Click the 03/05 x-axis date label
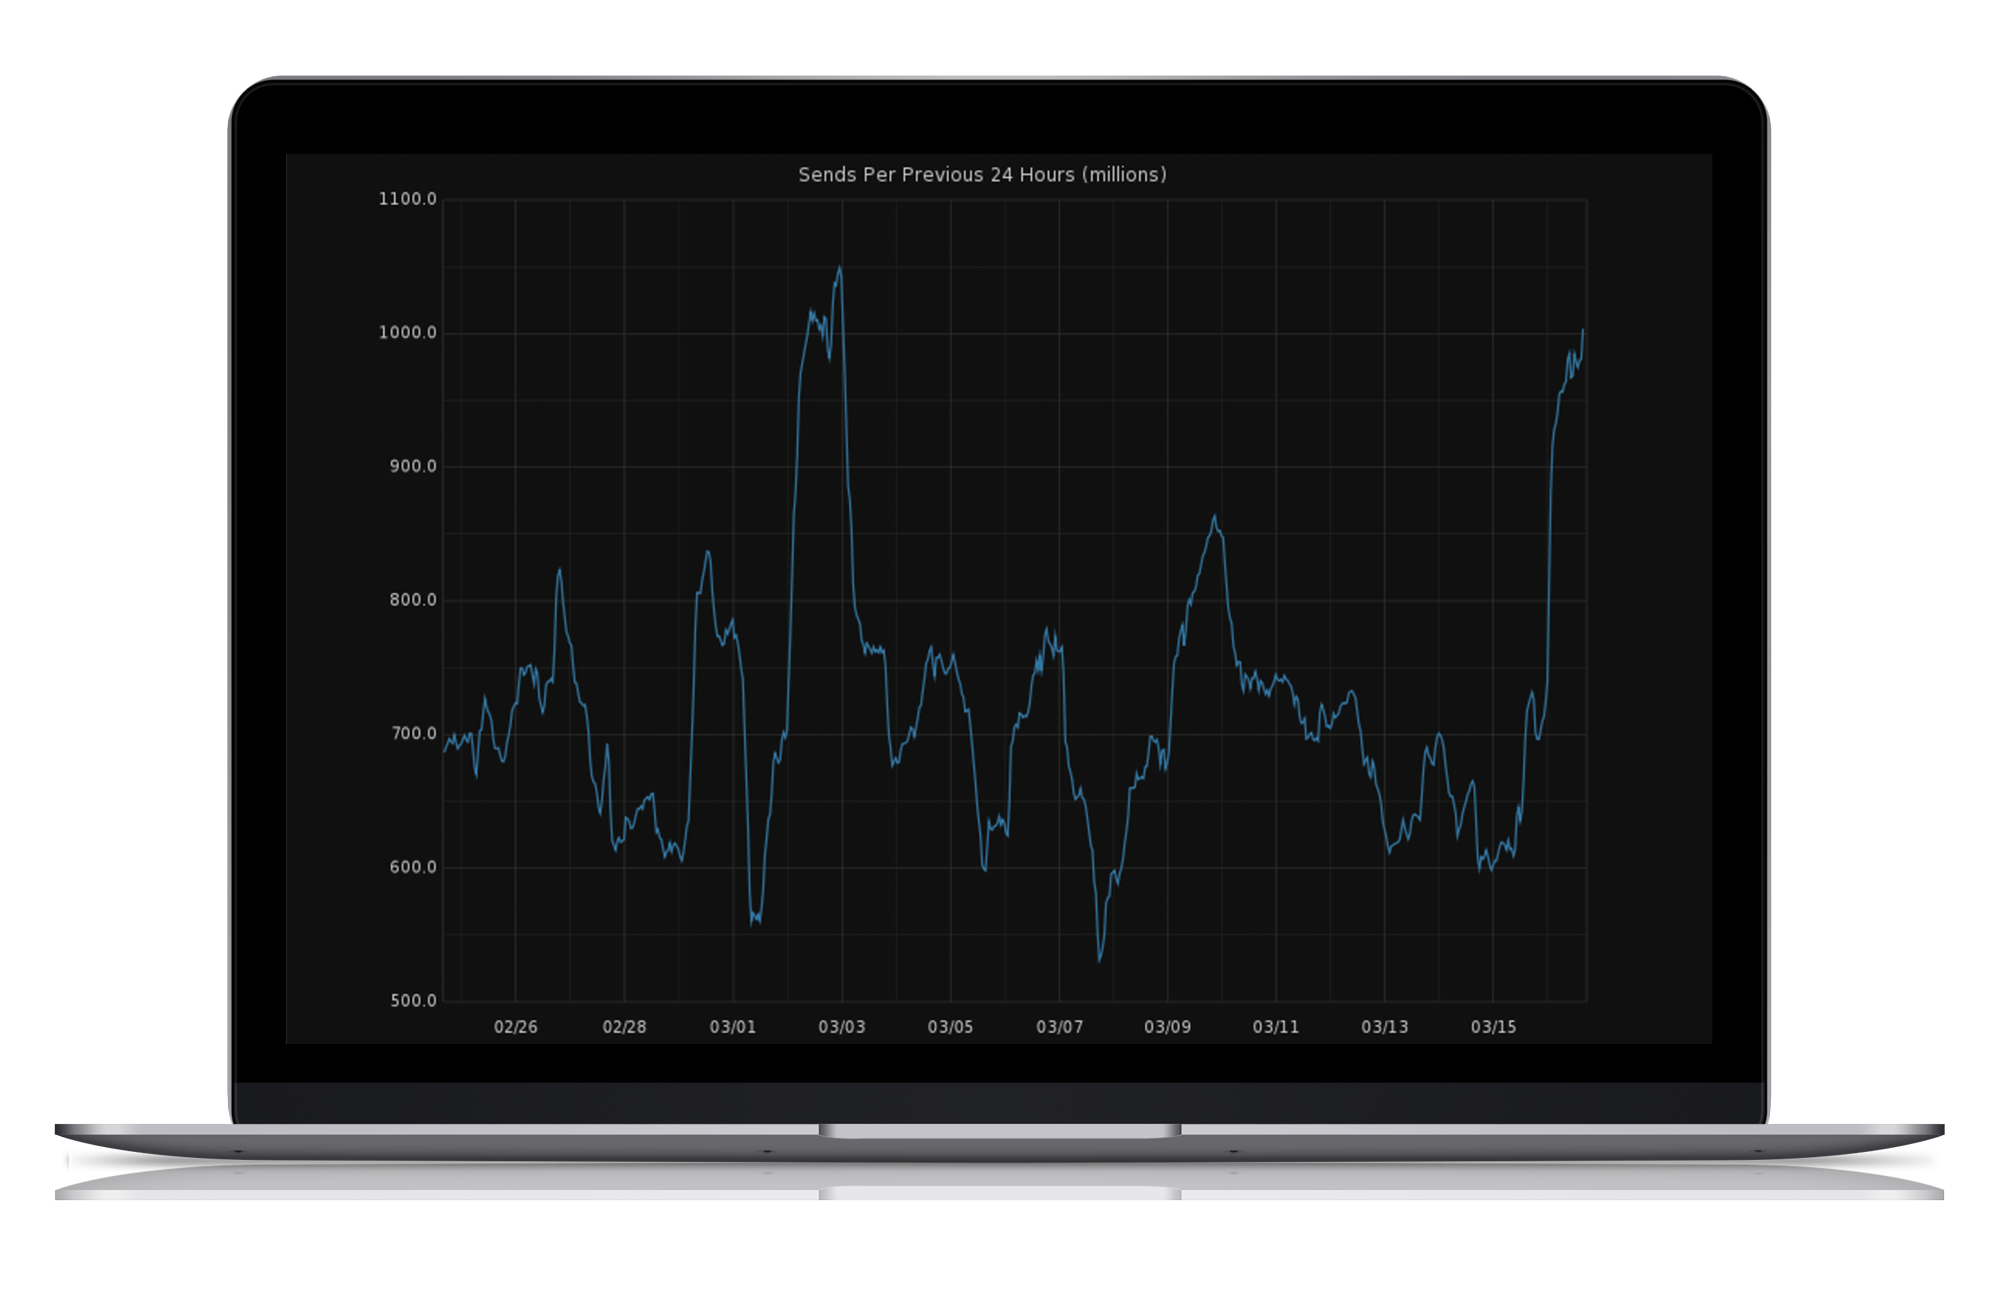 pyautogui.click(x=950, y=1027)
